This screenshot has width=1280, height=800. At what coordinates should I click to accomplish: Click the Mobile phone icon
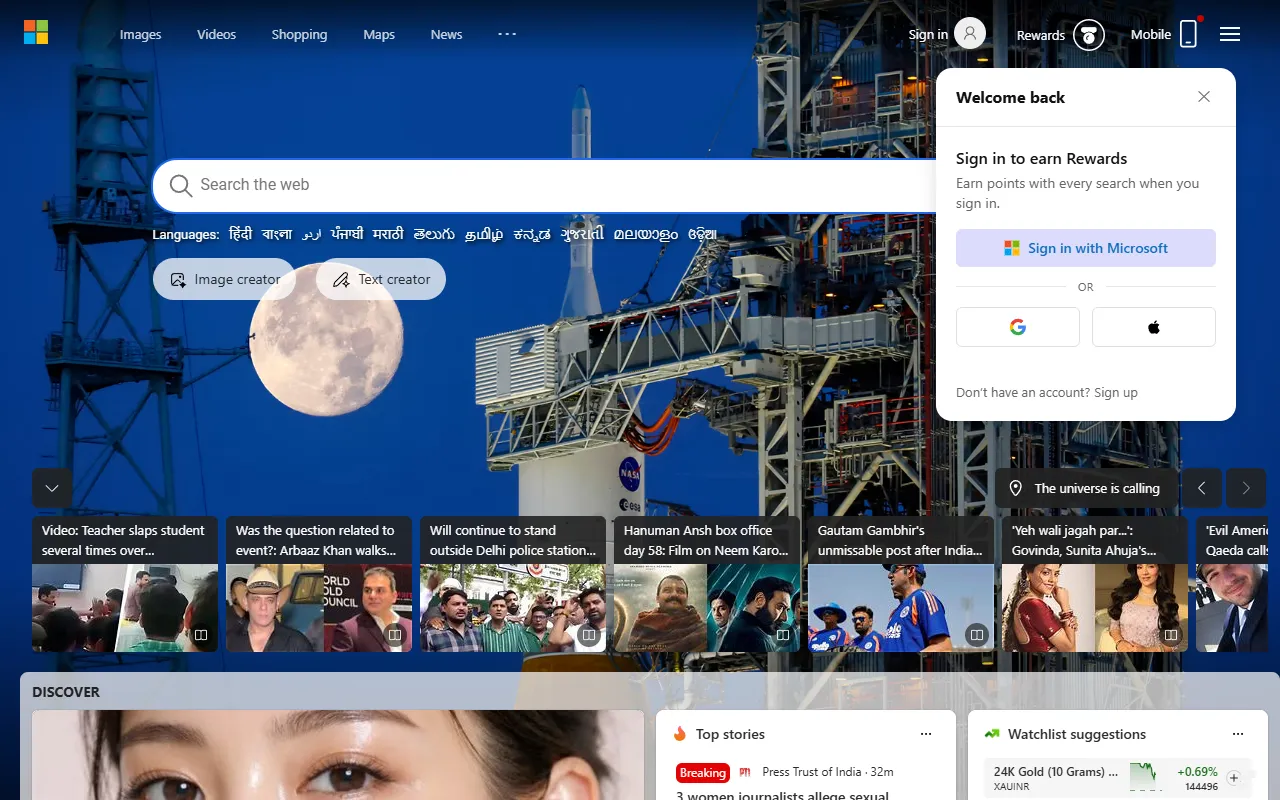pyautogui.click(x=1188, y=34)
